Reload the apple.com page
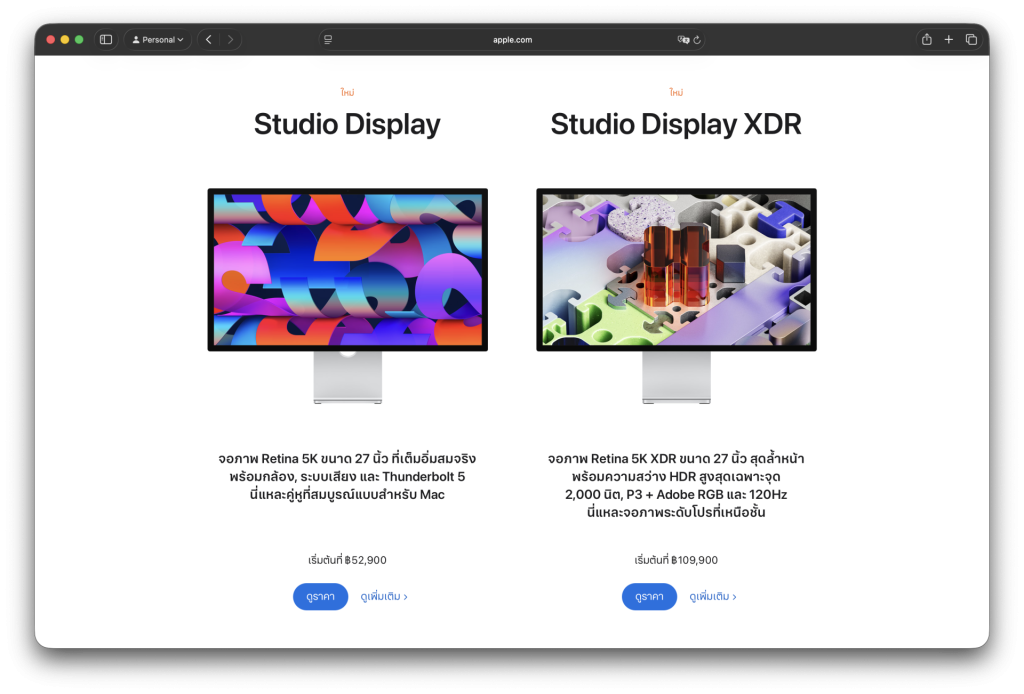The image size is (1024, 694). pos(697,40)
